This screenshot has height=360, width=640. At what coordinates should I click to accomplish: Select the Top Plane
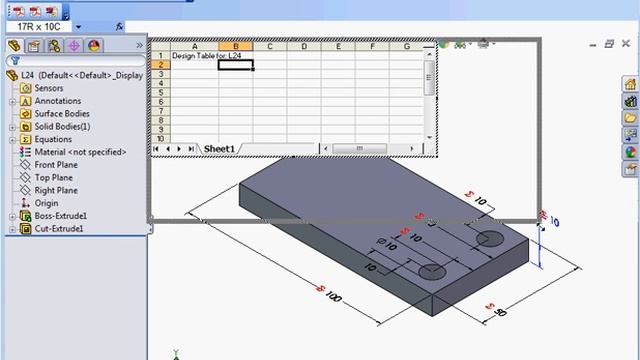pos(53,178)
